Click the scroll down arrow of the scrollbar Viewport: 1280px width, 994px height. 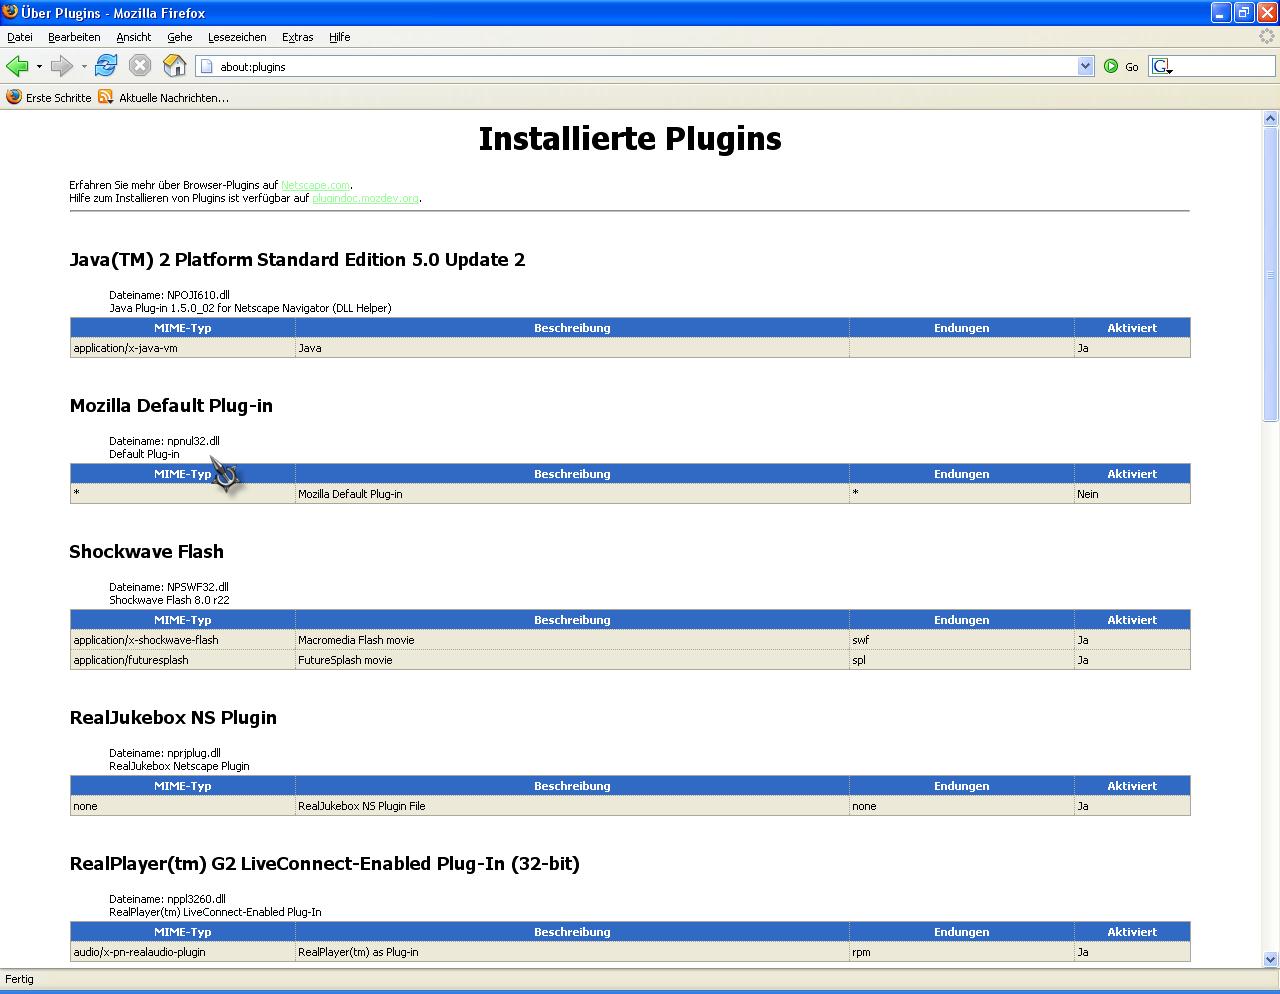[x=1271, y=960]
